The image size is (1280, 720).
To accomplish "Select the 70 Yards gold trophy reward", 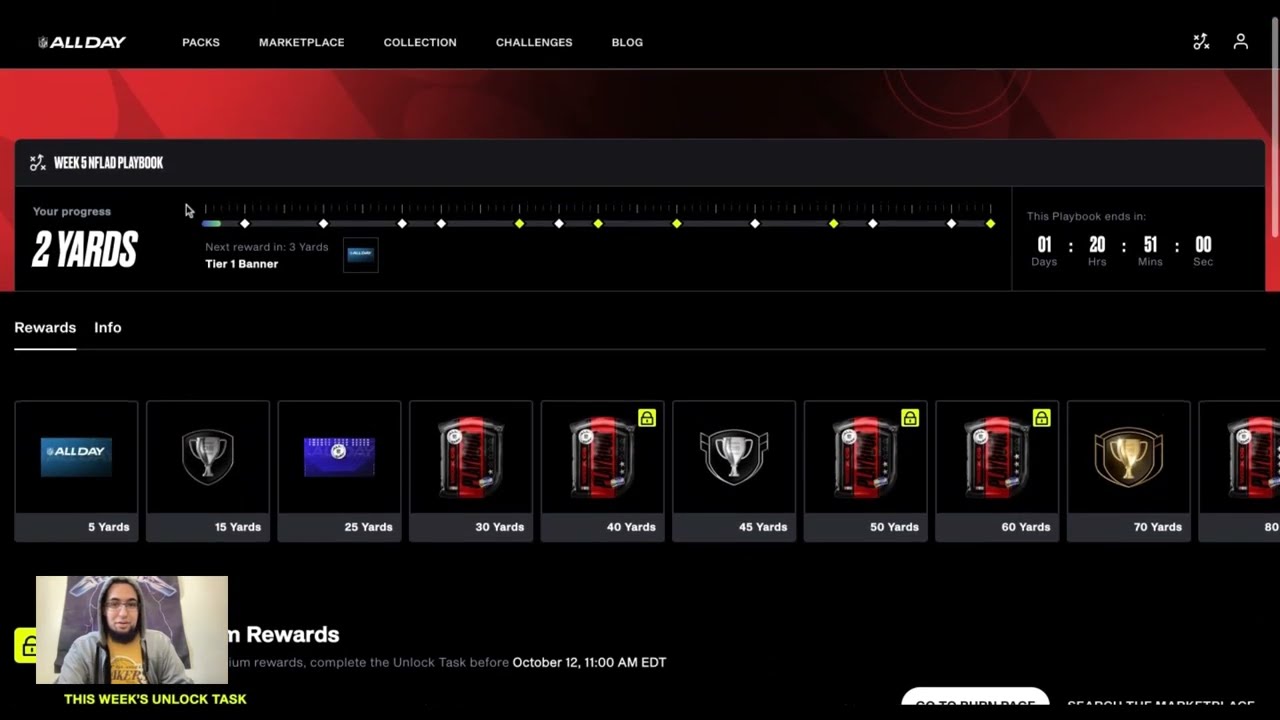I will (x=1128, y=471).
